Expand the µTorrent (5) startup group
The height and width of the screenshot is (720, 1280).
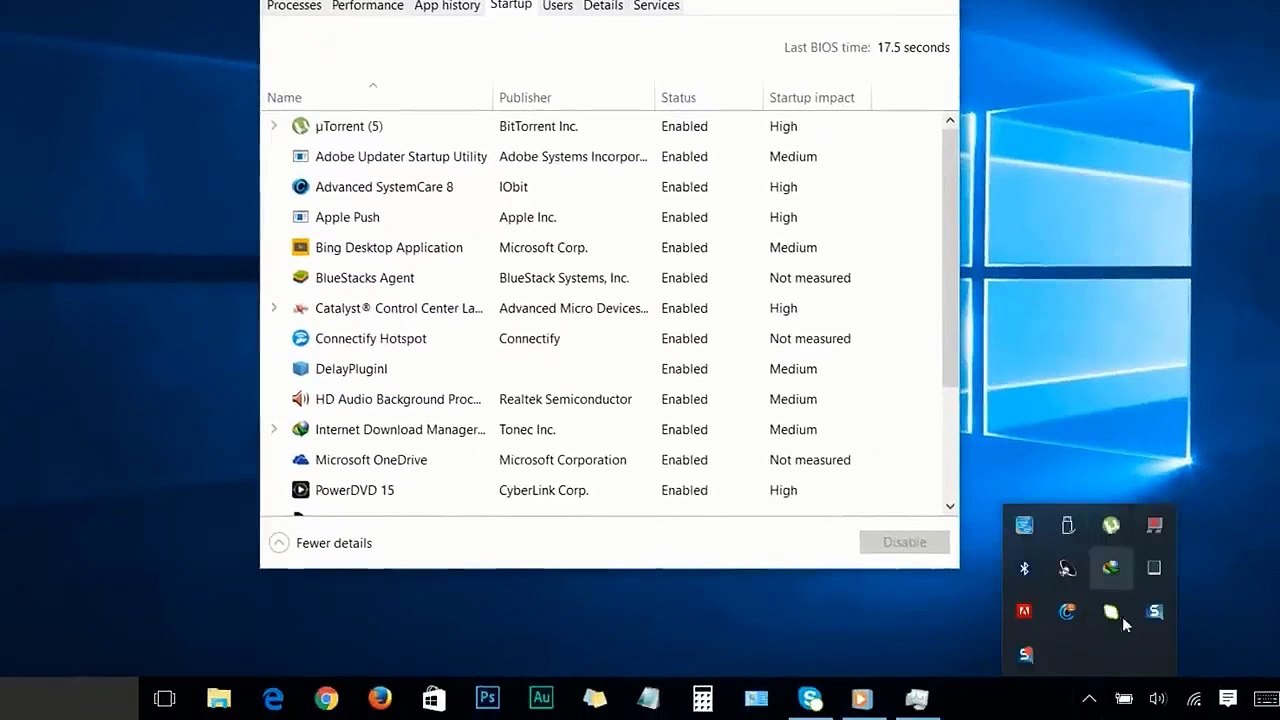tap(274, 126)
